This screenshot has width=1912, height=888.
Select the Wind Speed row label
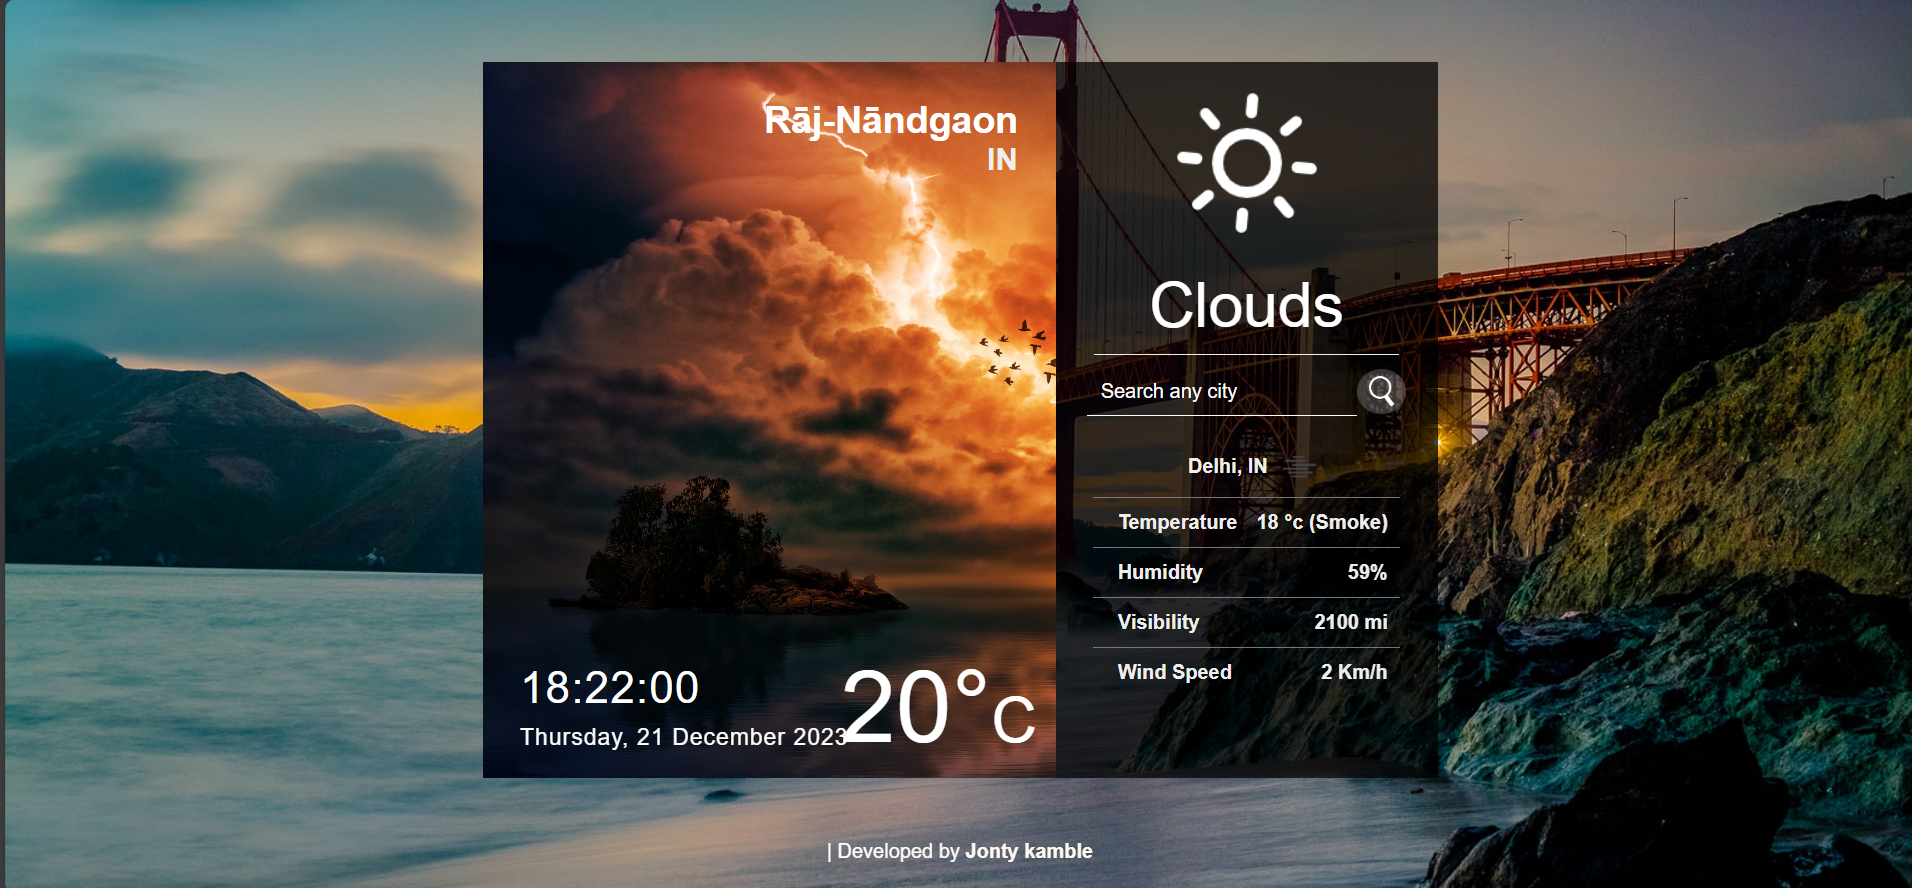(1174, 672)
